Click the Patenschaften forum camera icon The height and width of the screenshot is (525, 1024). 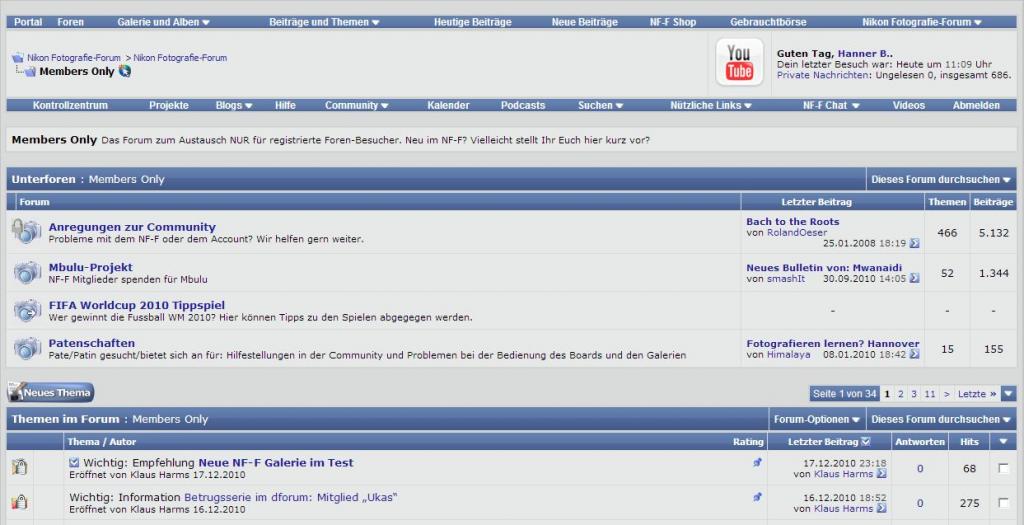(27, 348)
